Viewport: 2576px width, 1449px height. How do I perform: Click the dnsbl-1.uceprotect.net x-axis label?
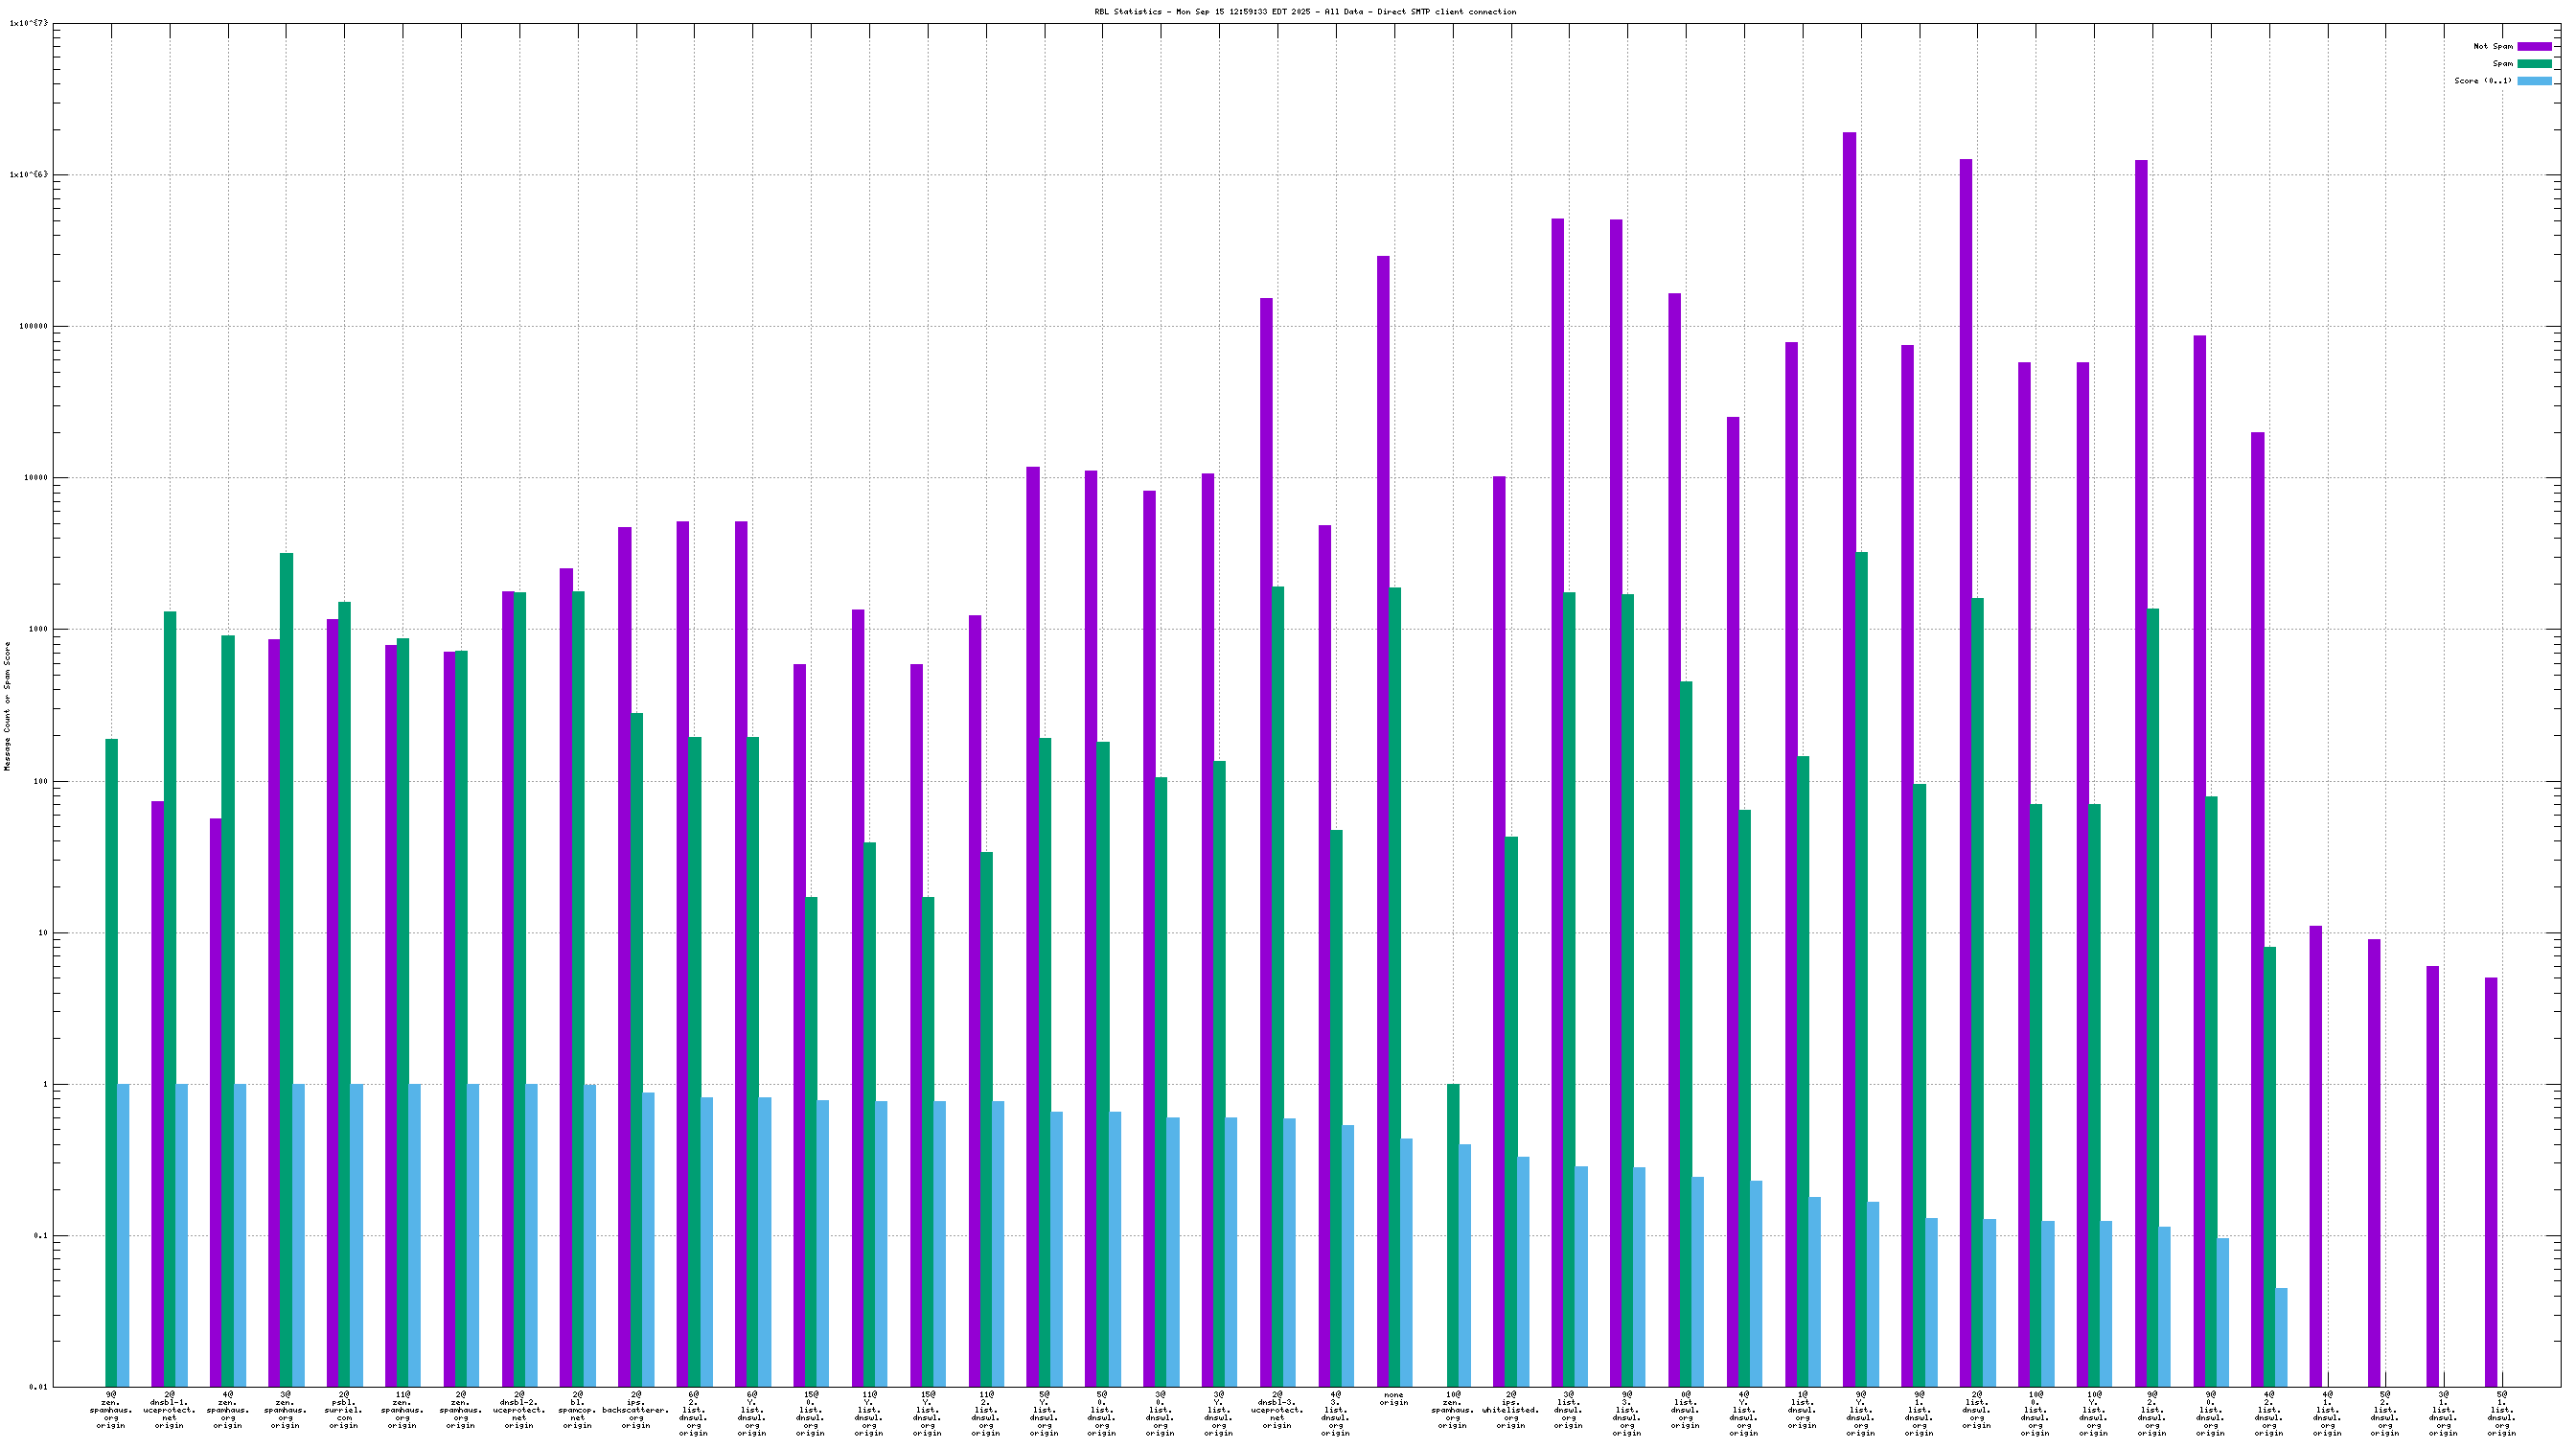tap(169, 1409)
